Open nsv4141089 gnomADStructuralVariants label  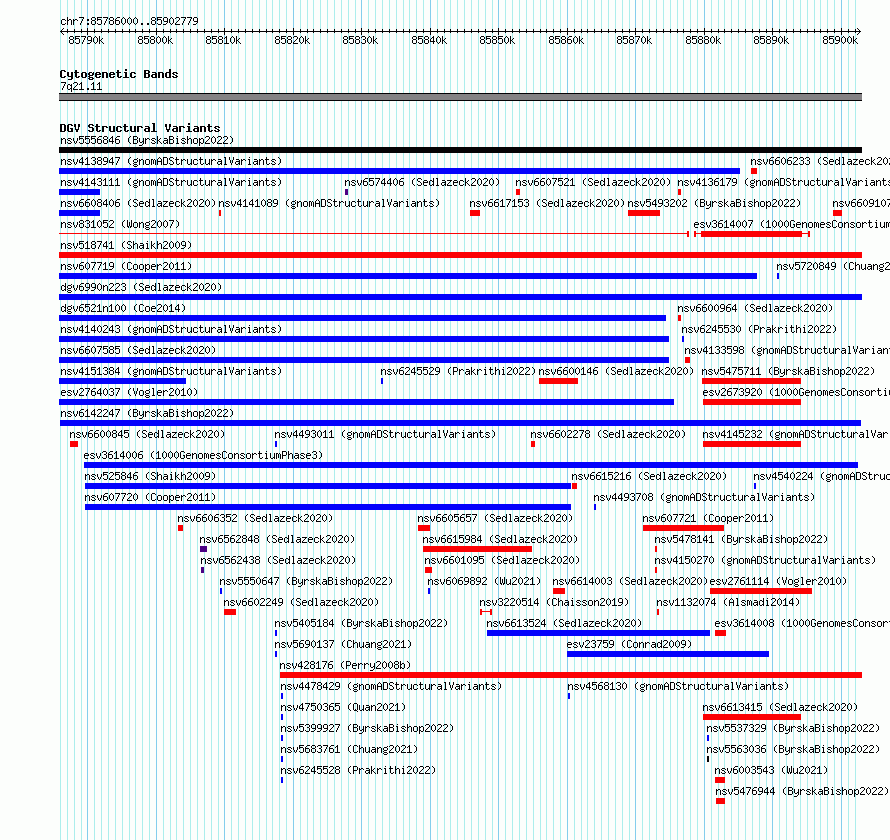click(x=329, y=203)
